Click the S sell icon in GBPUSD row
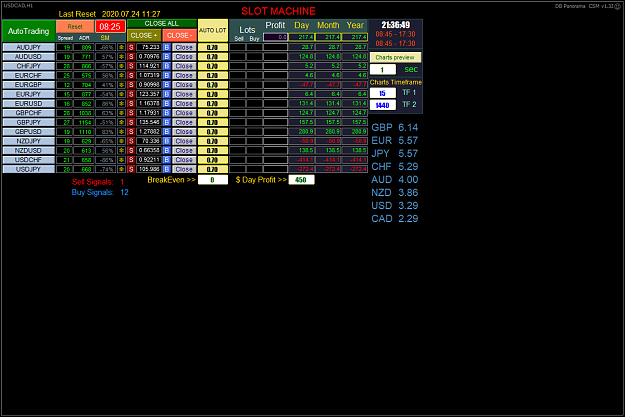 (131, 132)
